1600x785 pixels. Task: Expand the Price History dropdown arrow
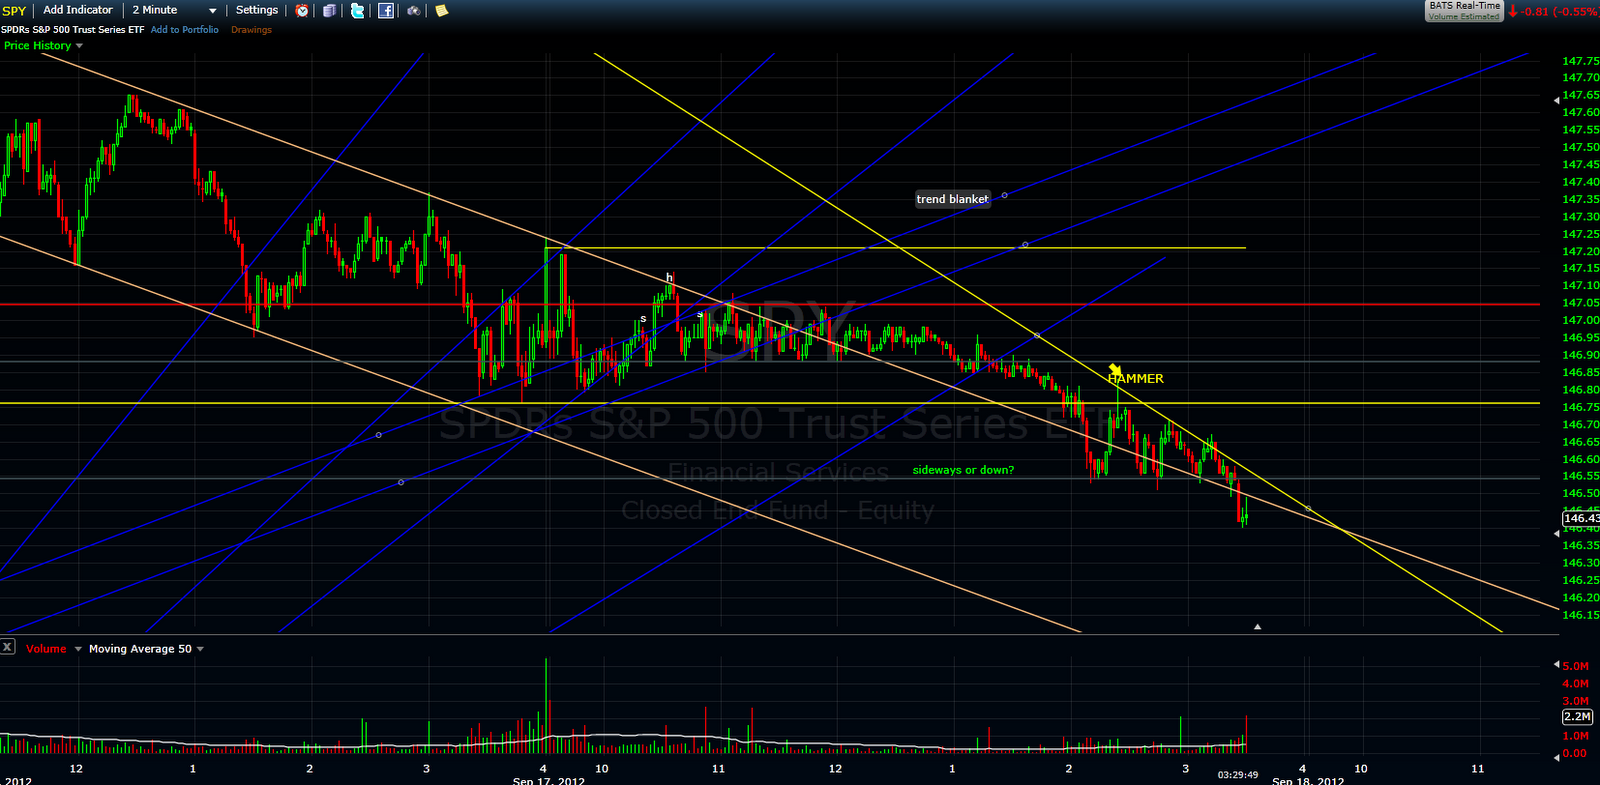tap(79, 46)
